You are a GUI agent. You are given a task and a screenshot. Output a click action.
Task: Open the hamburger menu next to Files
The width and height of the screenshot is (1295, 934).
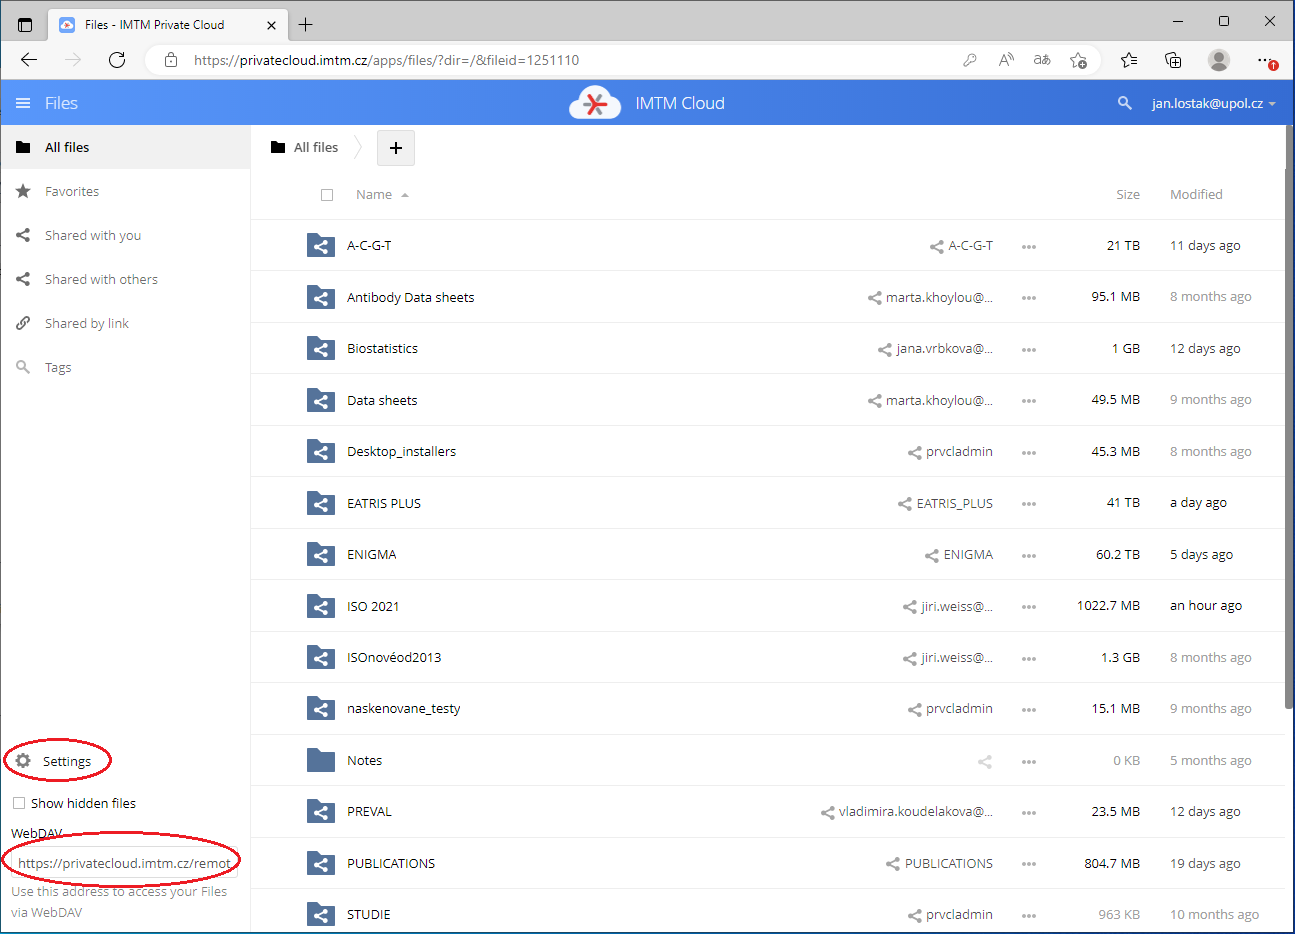click(23, 103)
